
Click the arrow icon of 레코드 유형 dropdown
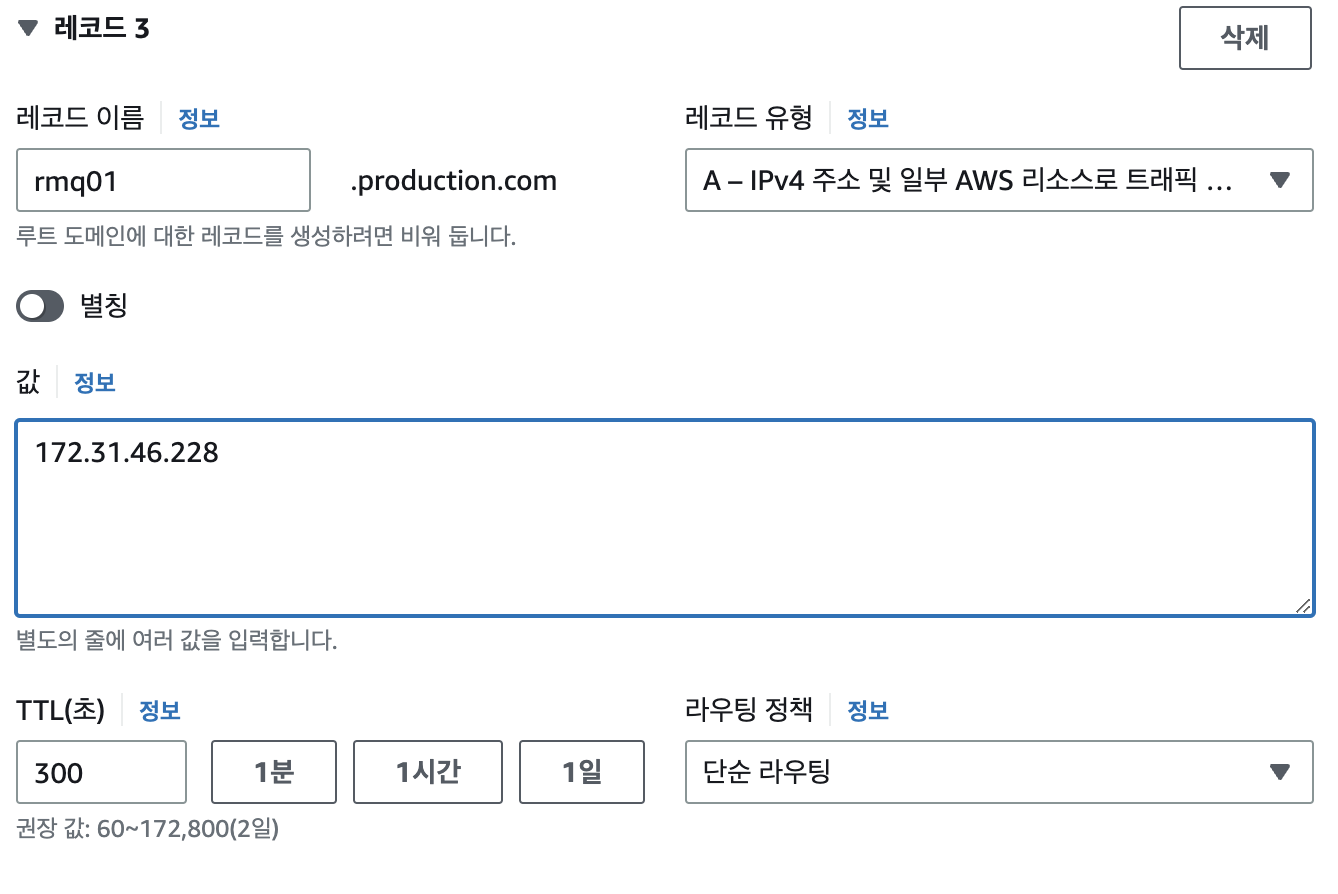click(1278, 180)
